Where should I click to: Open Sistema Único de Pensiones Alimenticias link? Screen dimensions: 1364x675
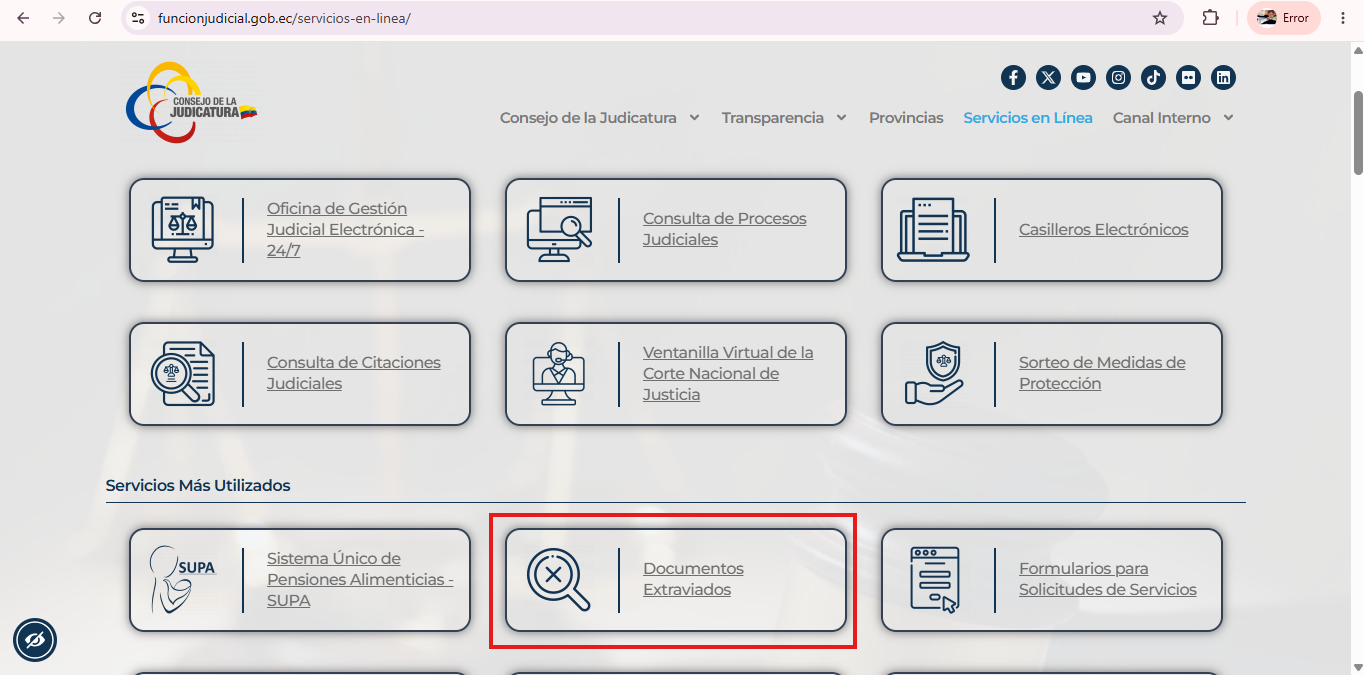tap(360, 580)
